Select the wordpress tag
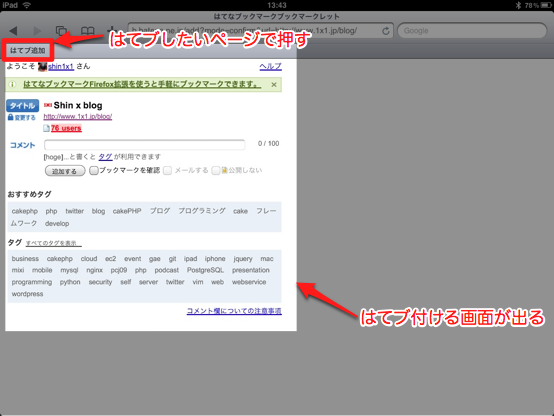This screenshot has height=416, width=554. tap(27, 294)
